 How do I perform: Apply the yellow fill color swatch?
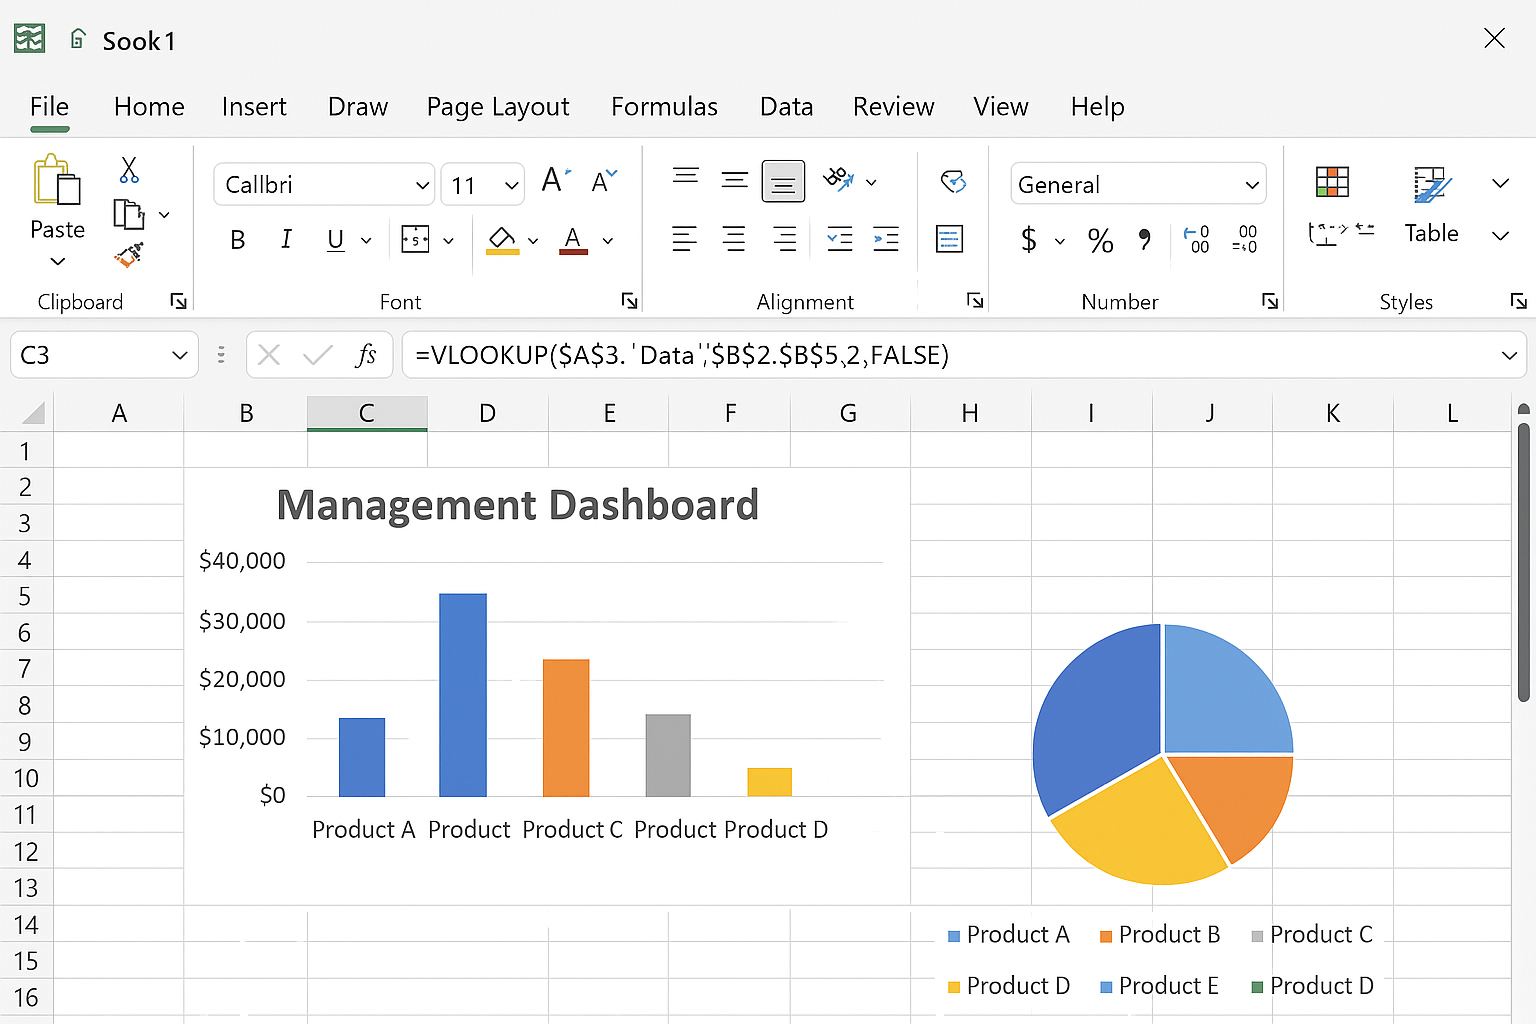click(502, 241)
